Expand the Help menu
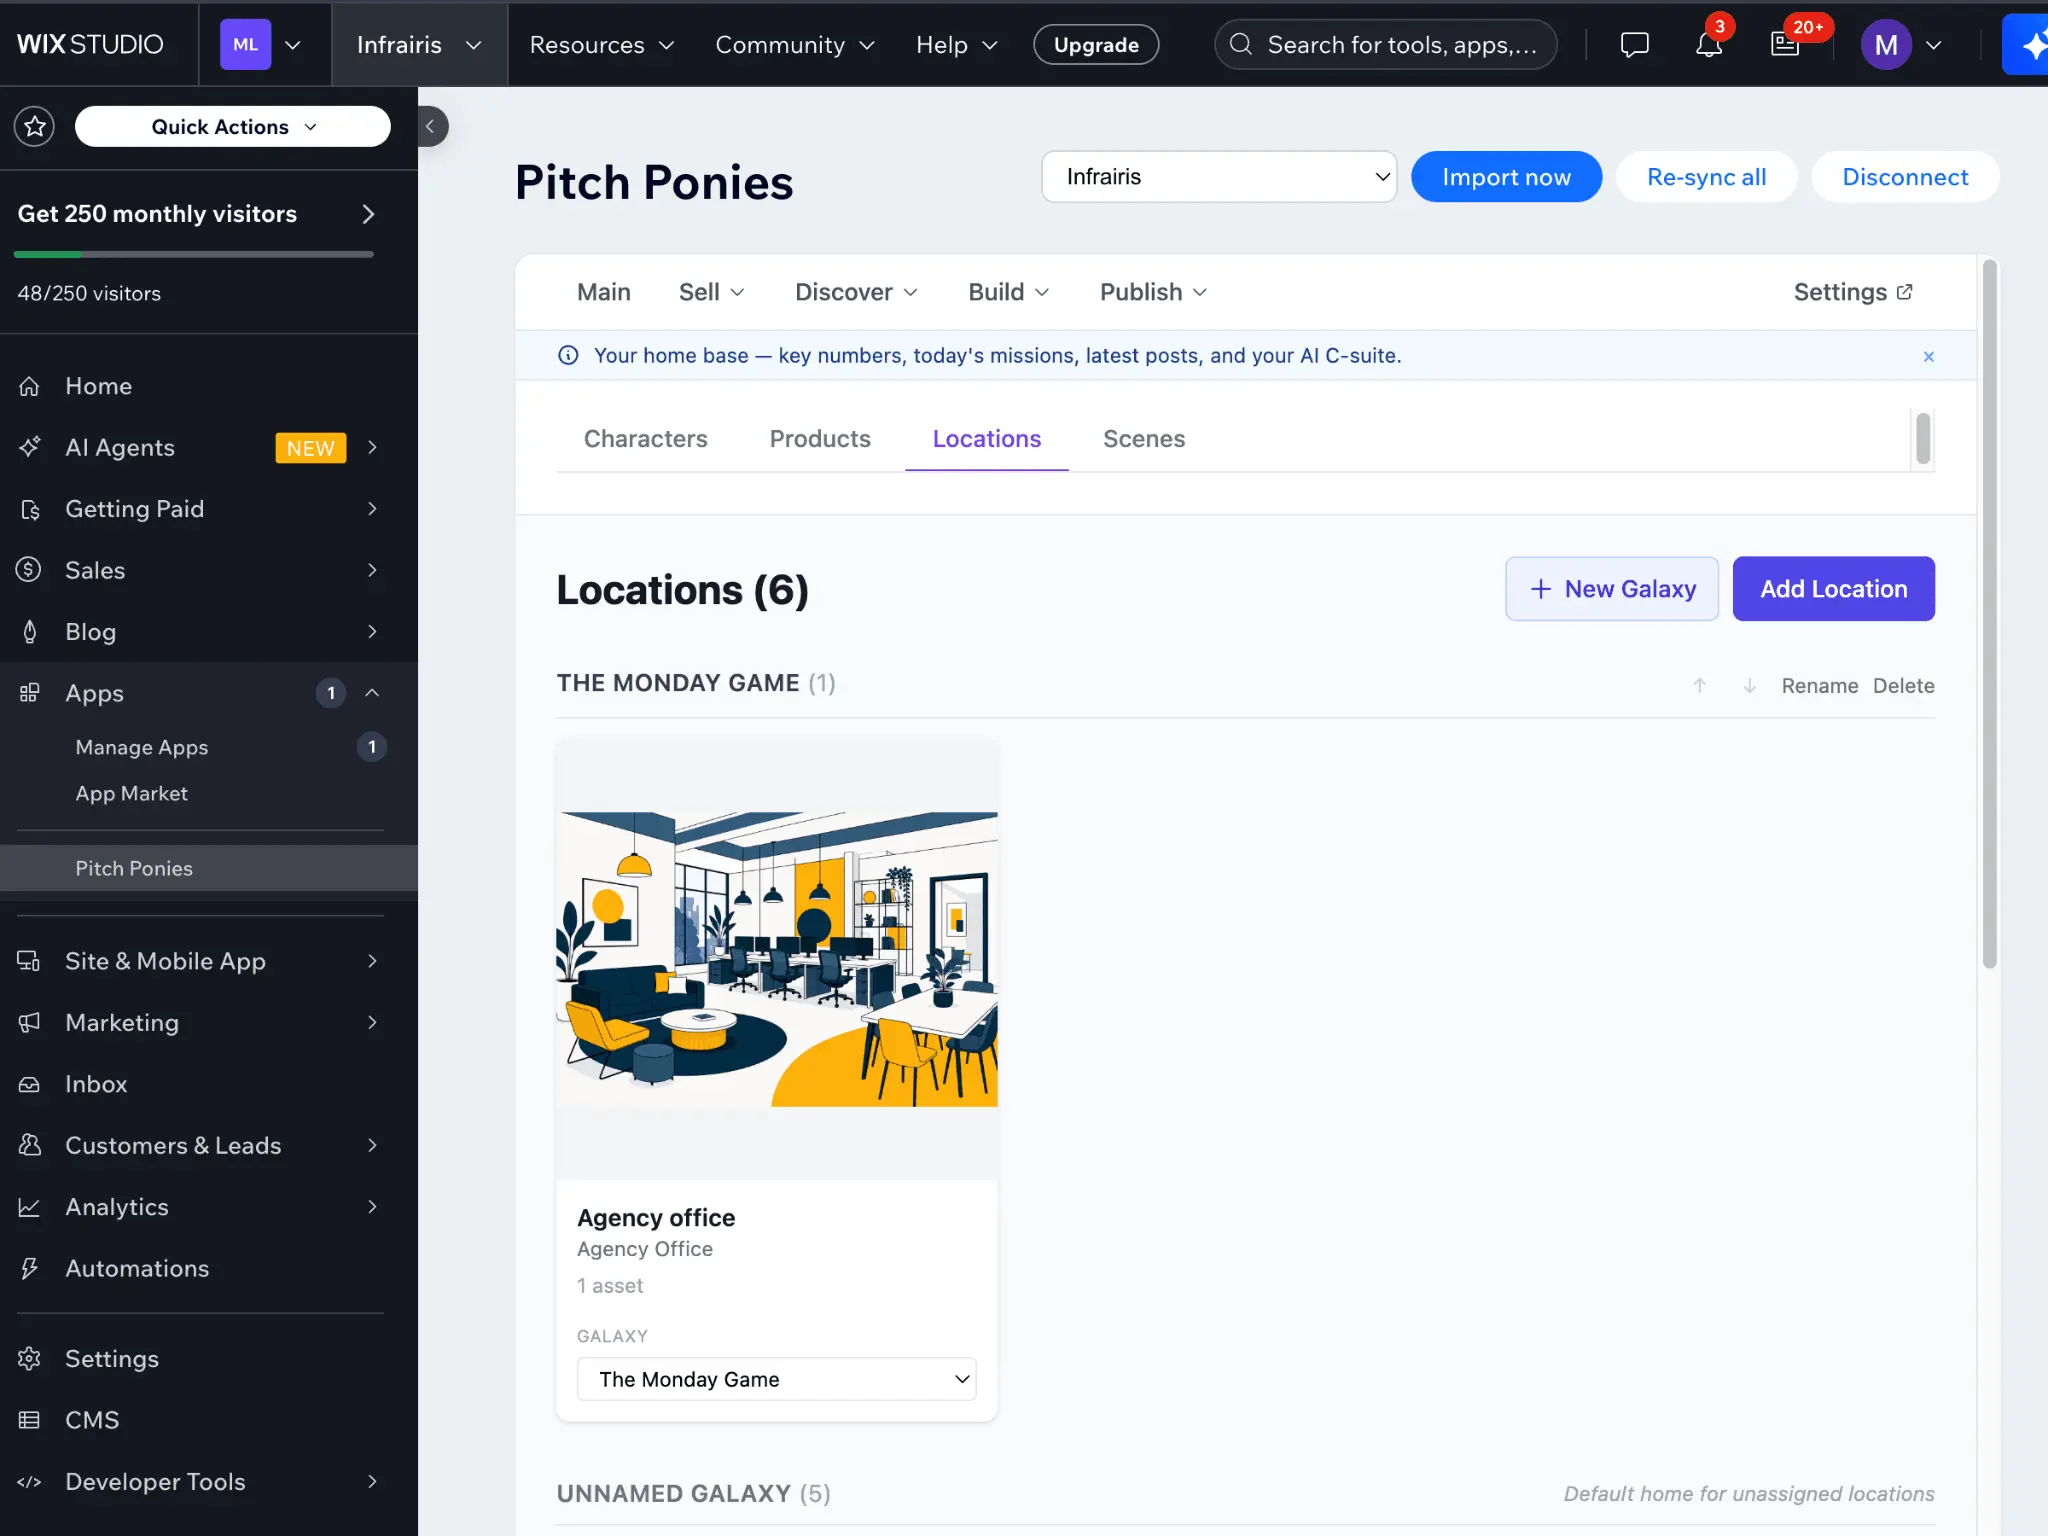This screenshot has height=1536, width=2048. pyautogui.click(x=957, y=44)
